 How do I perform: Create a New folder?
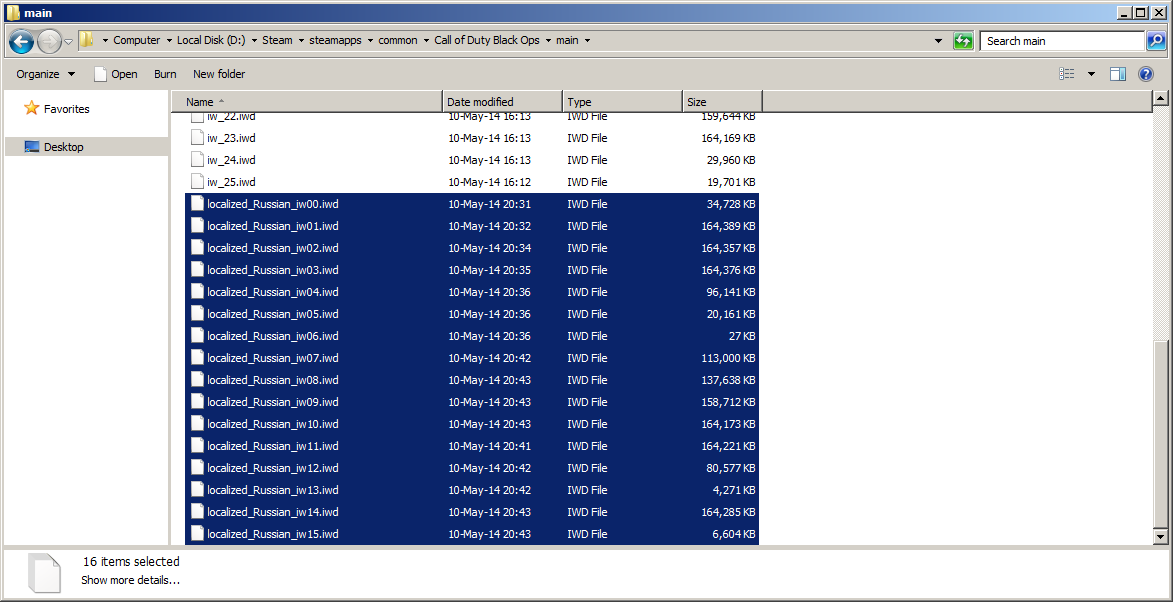219,74
